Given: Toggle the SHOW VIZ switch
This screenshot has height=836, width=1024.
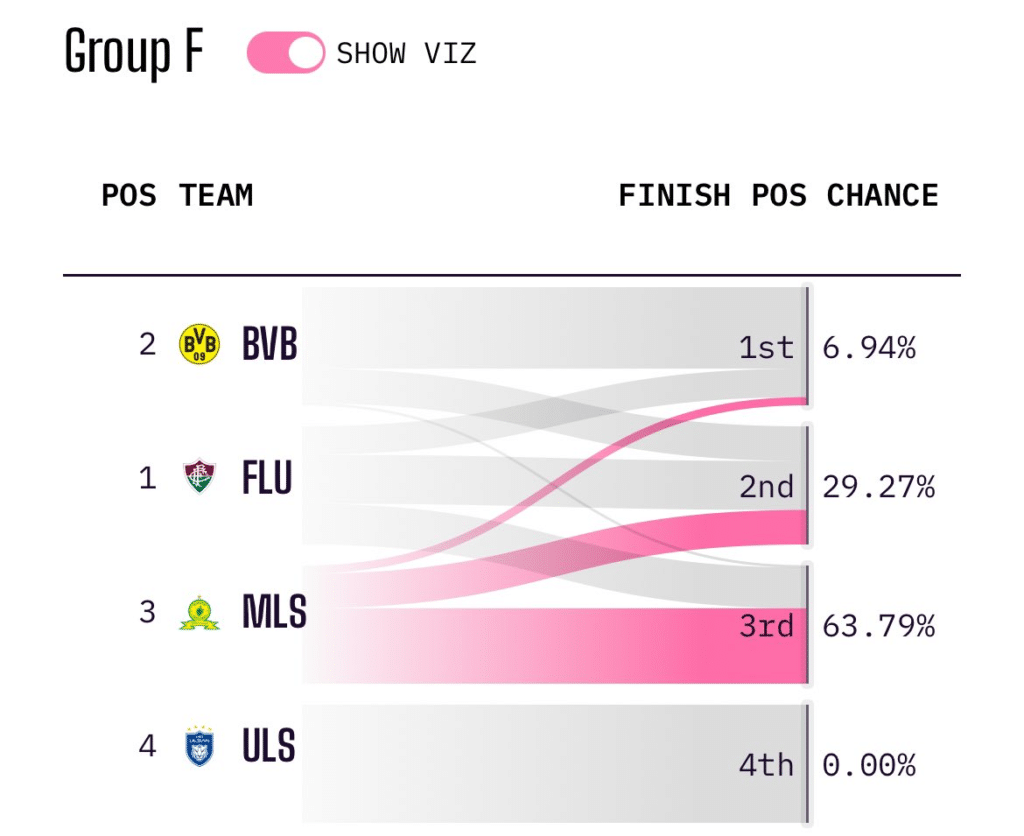Looking at the screenshot, I should [x=285, y=52].
